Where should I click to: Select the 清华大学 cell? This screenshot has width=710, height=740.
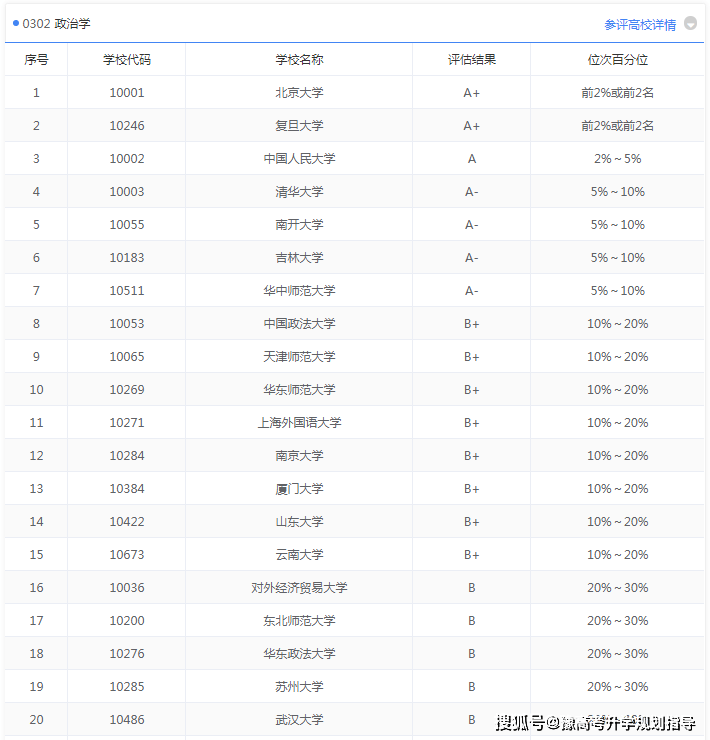click(x=299, y=192)
